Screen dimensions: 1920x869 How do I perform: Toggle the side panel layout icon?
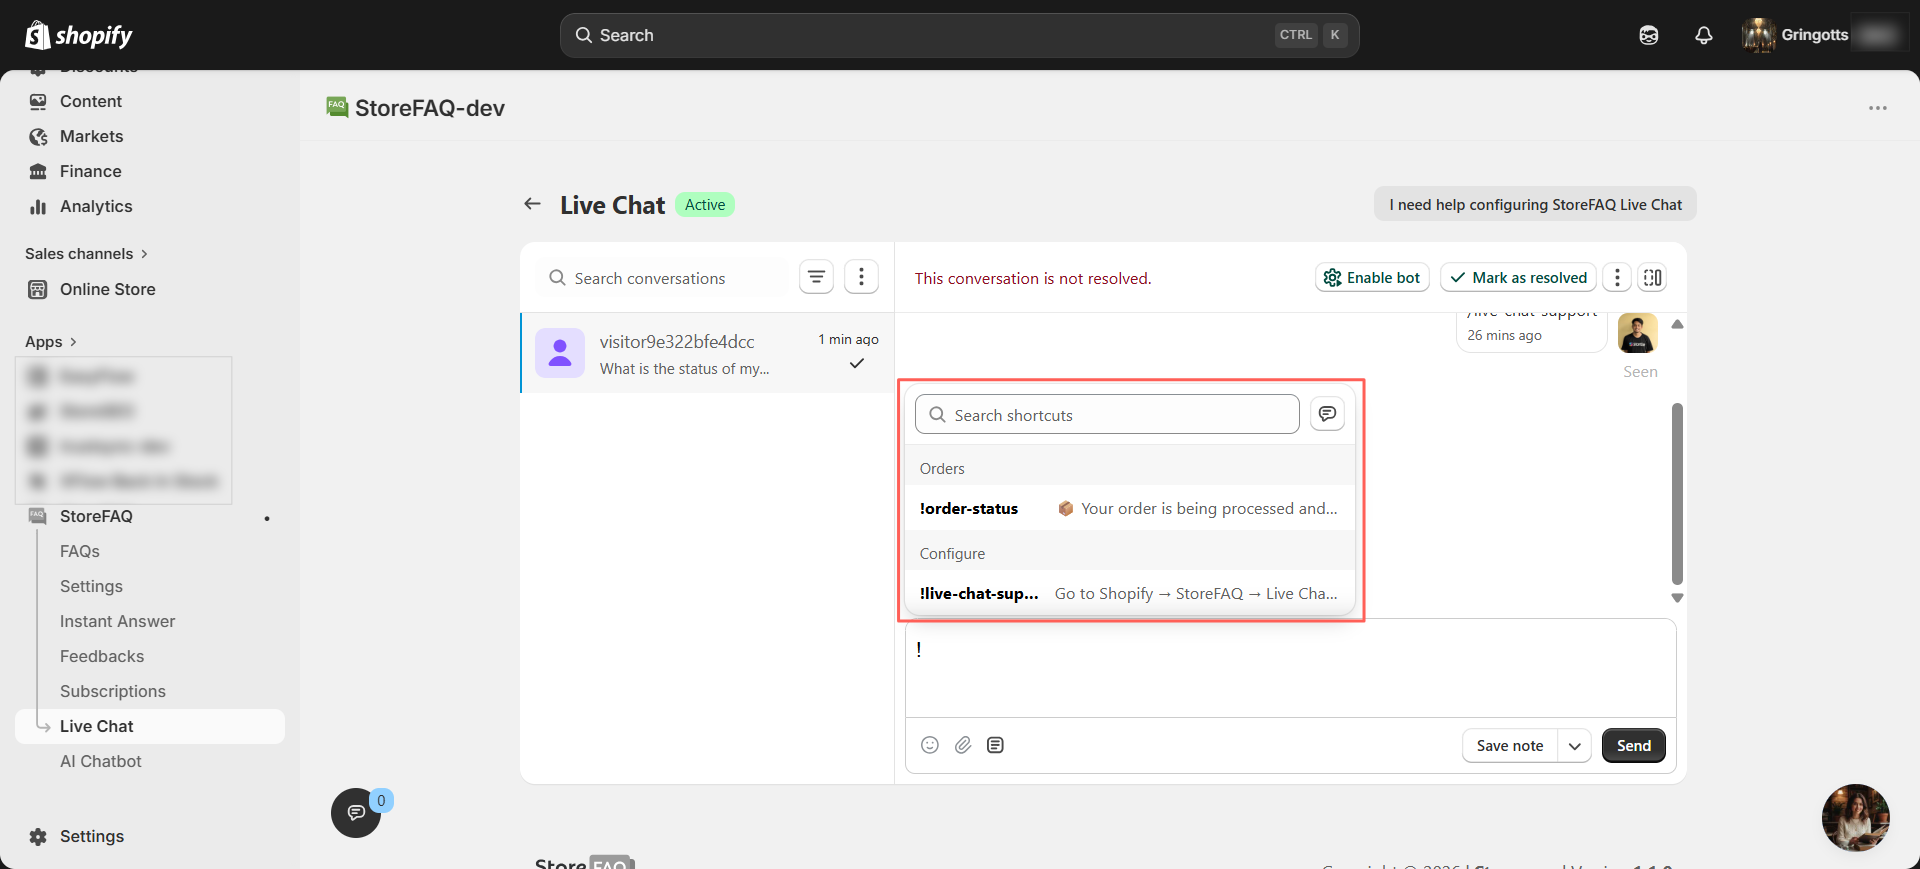[1653, 278]
